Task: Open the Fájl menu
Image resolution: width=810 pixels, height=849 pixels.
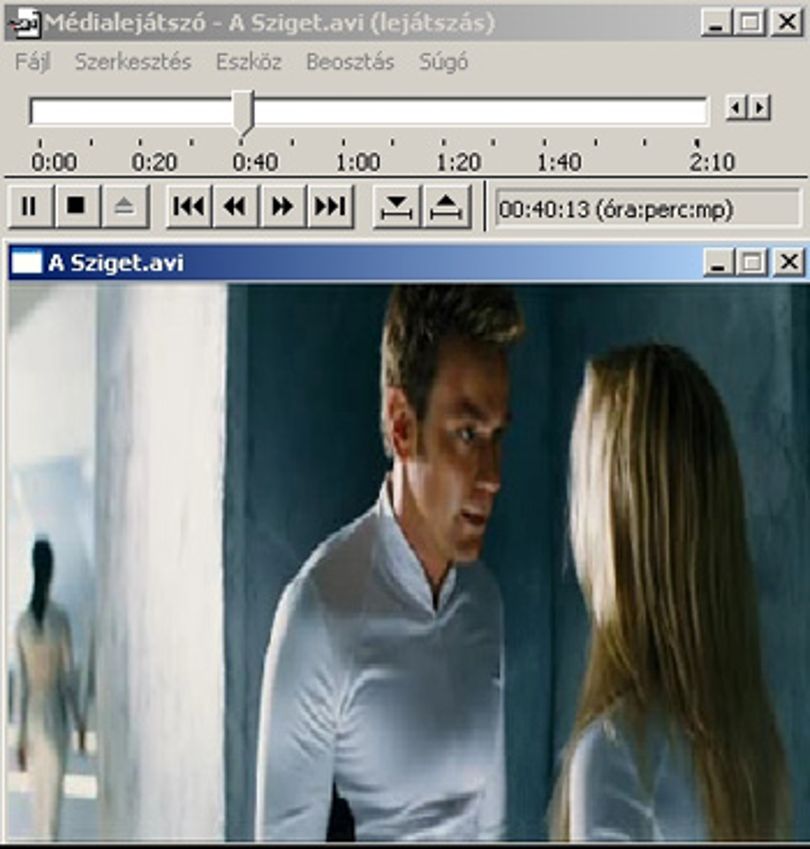Action: (x=32, y=62)
